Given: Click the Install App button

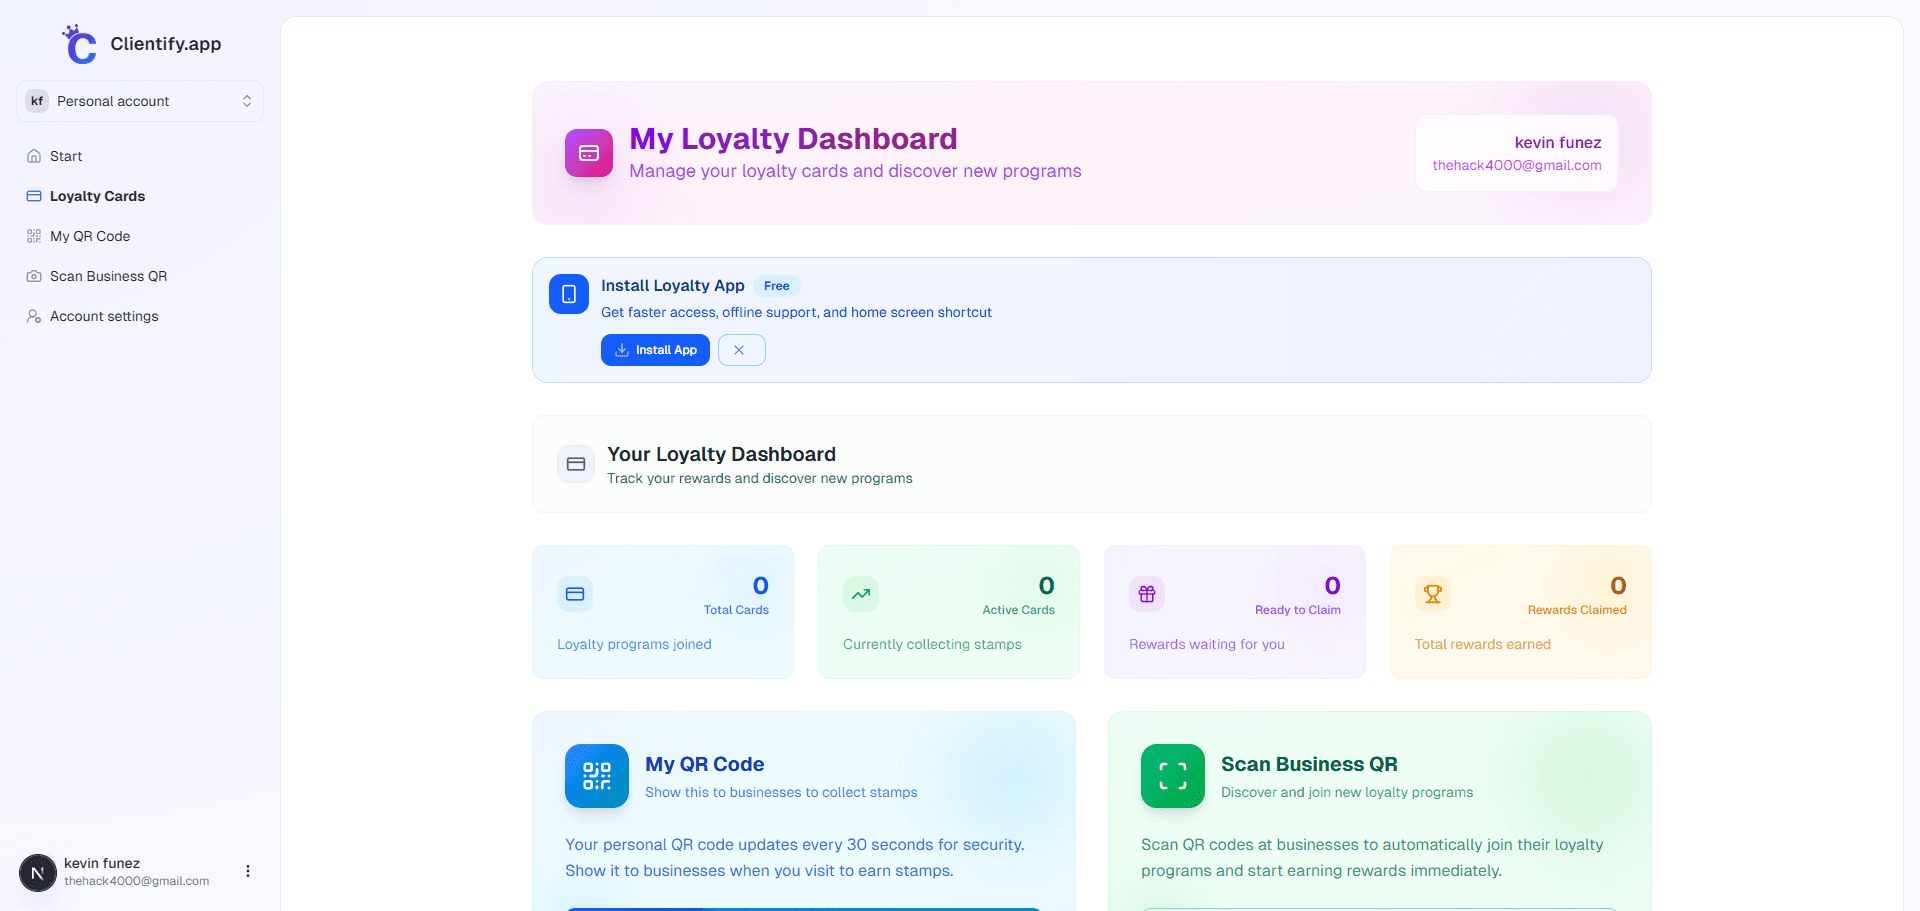Looking at the screenshot, I should tap(655, 350).
